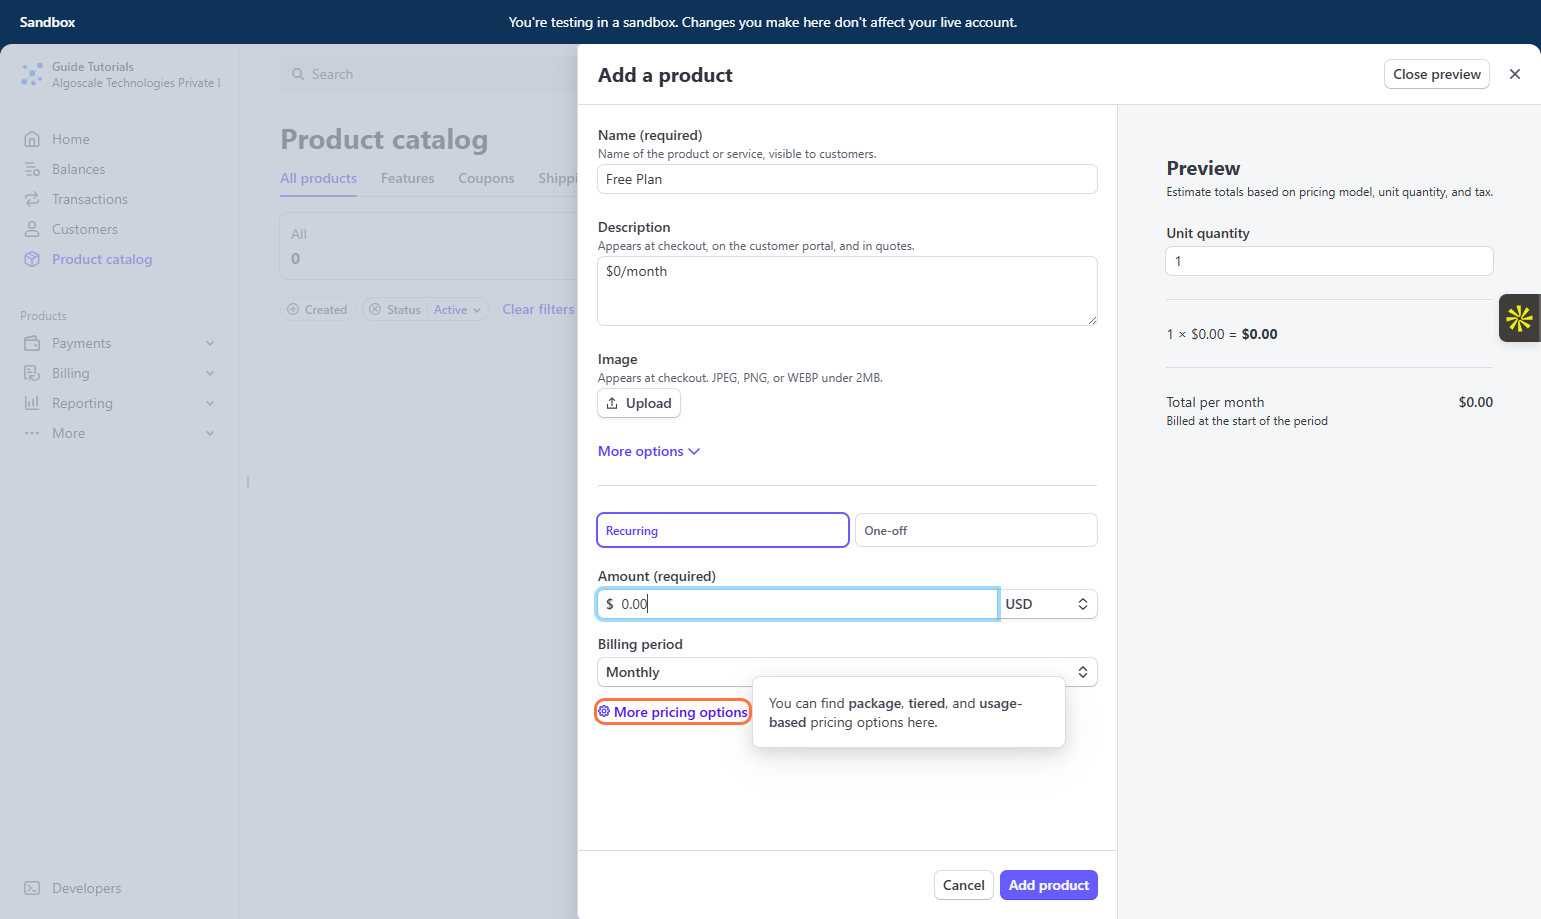Select One-off pricing type
Screen dimensions: 1541x919
pos(976,530)
